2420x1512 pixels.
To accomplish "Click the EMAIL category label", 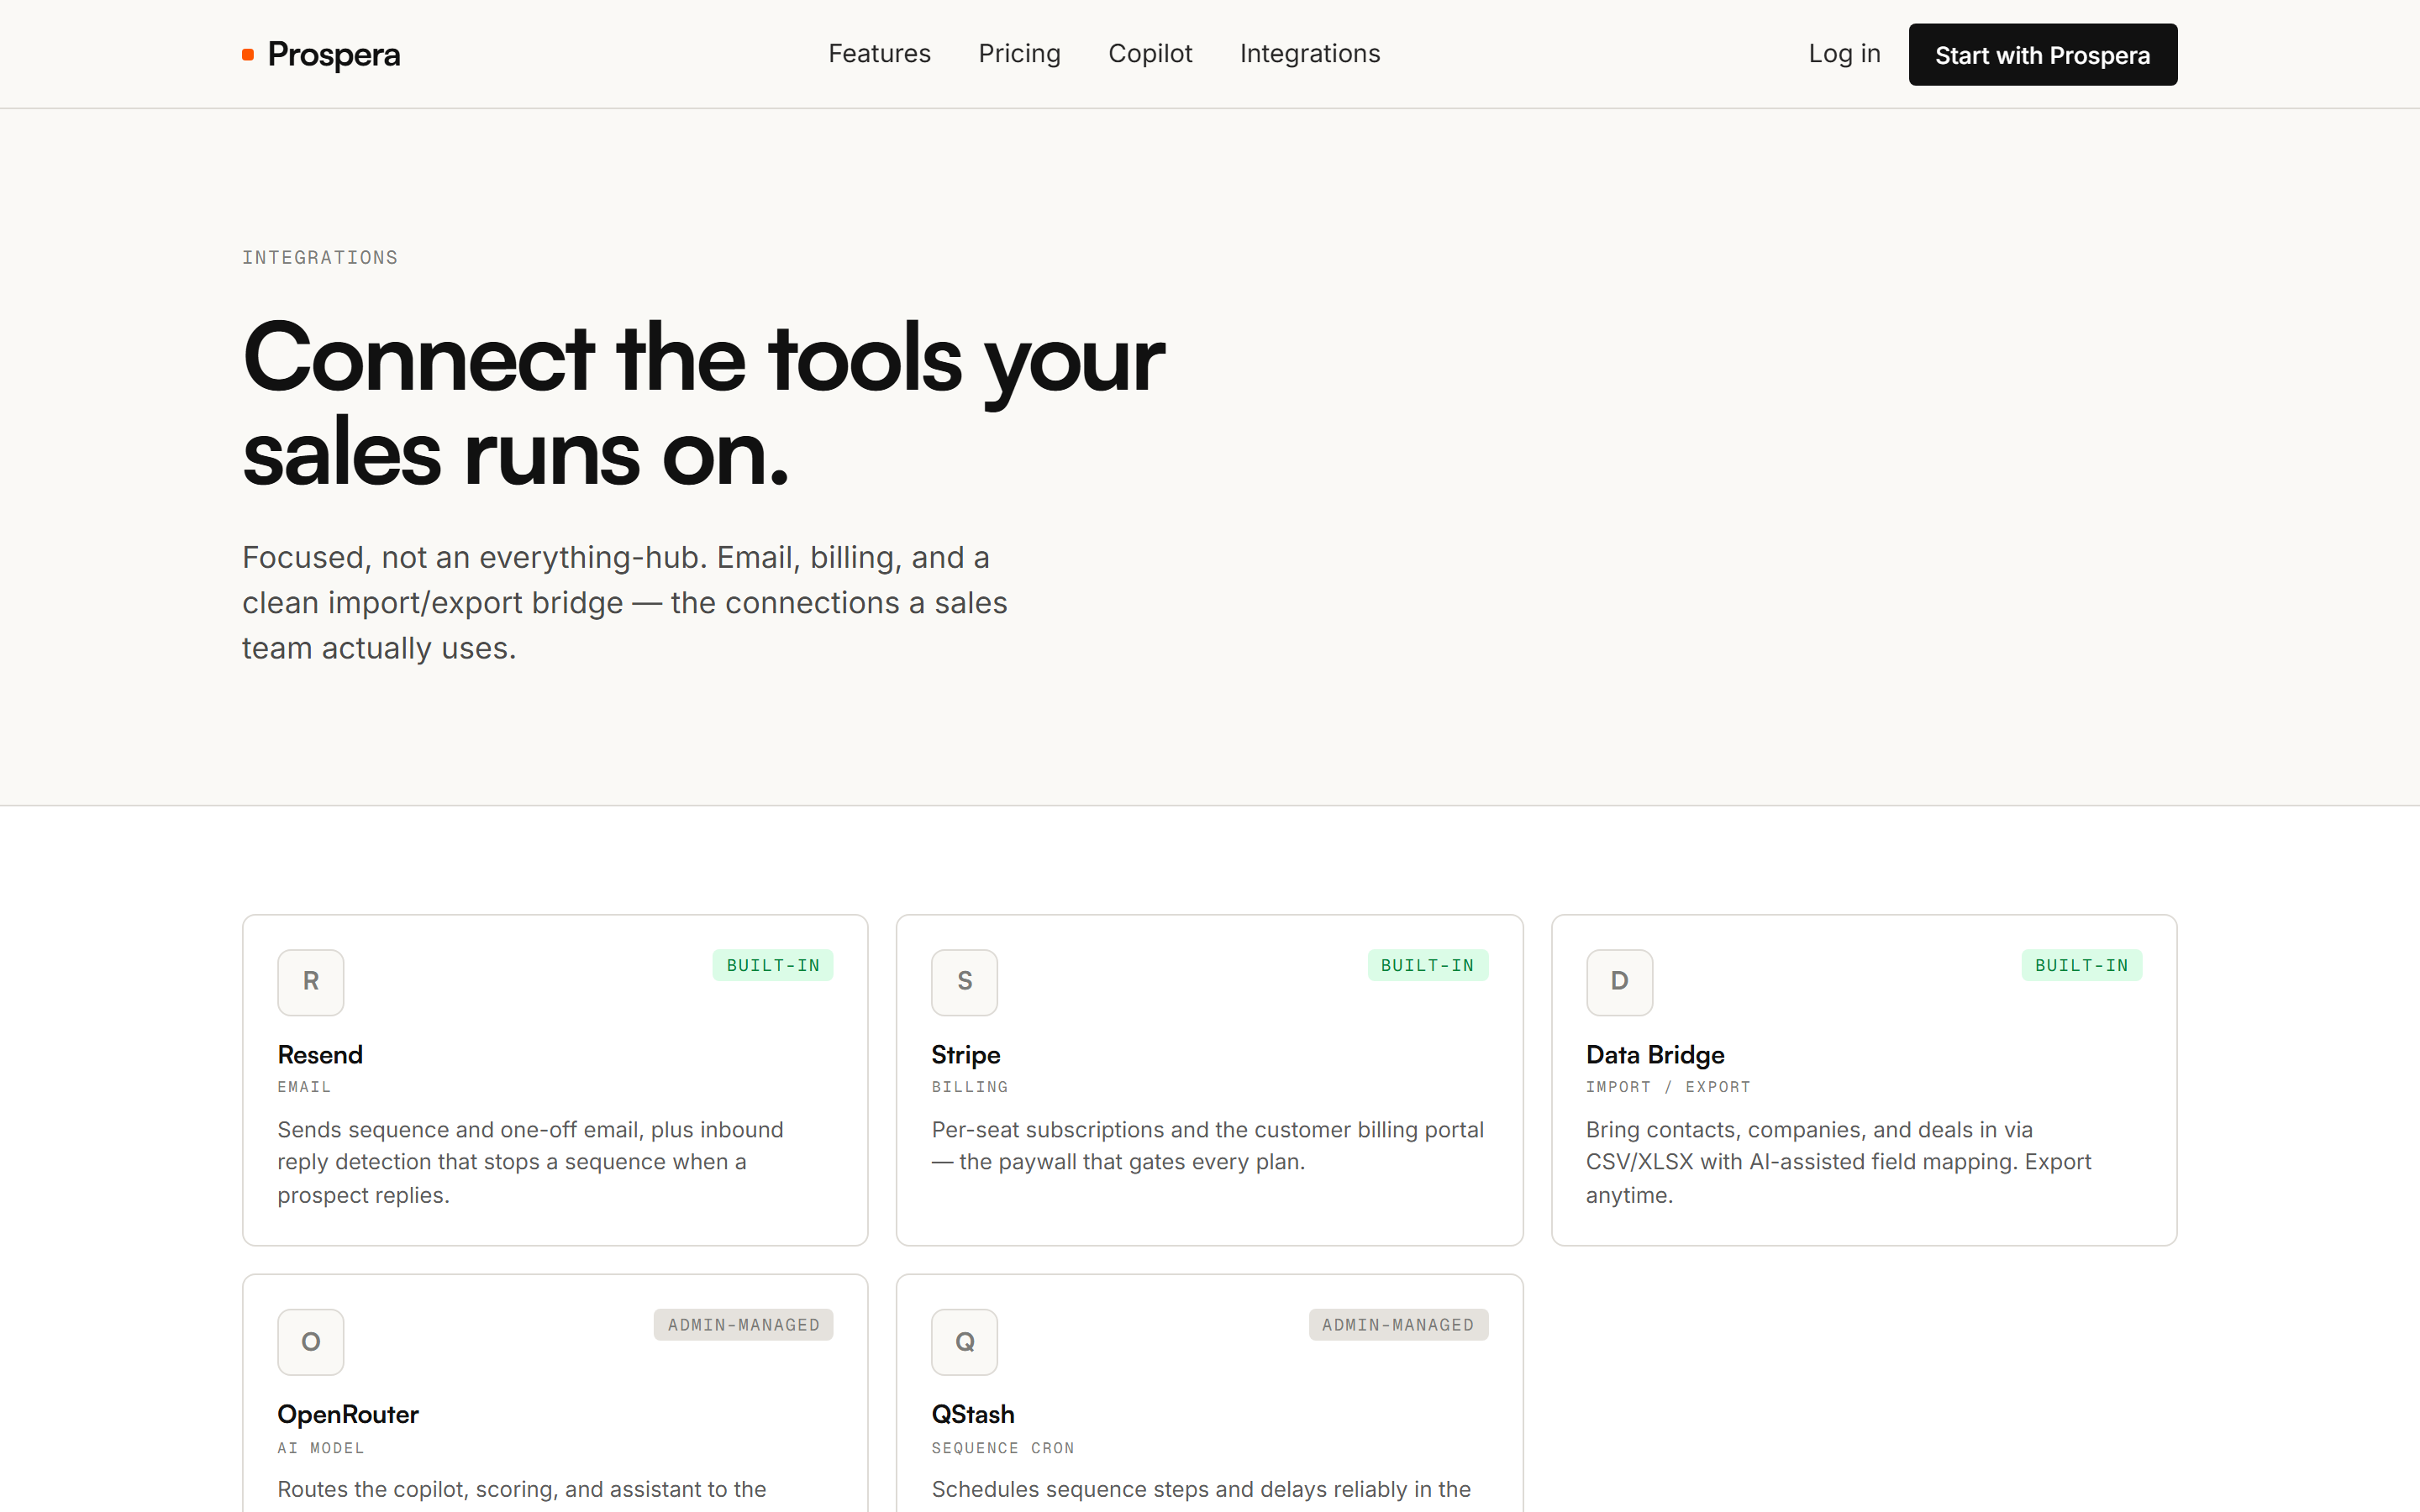I will tap(304, 1087).
